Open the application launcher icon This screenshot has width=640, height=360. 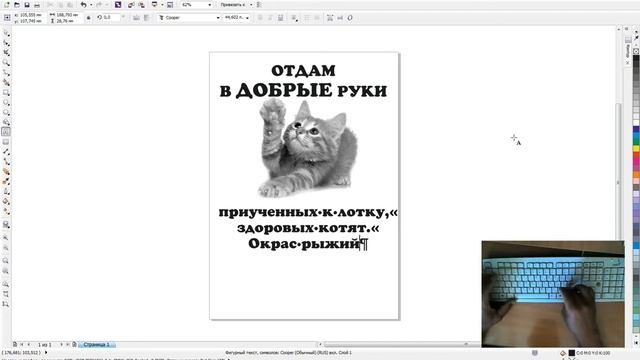[154, 5]
